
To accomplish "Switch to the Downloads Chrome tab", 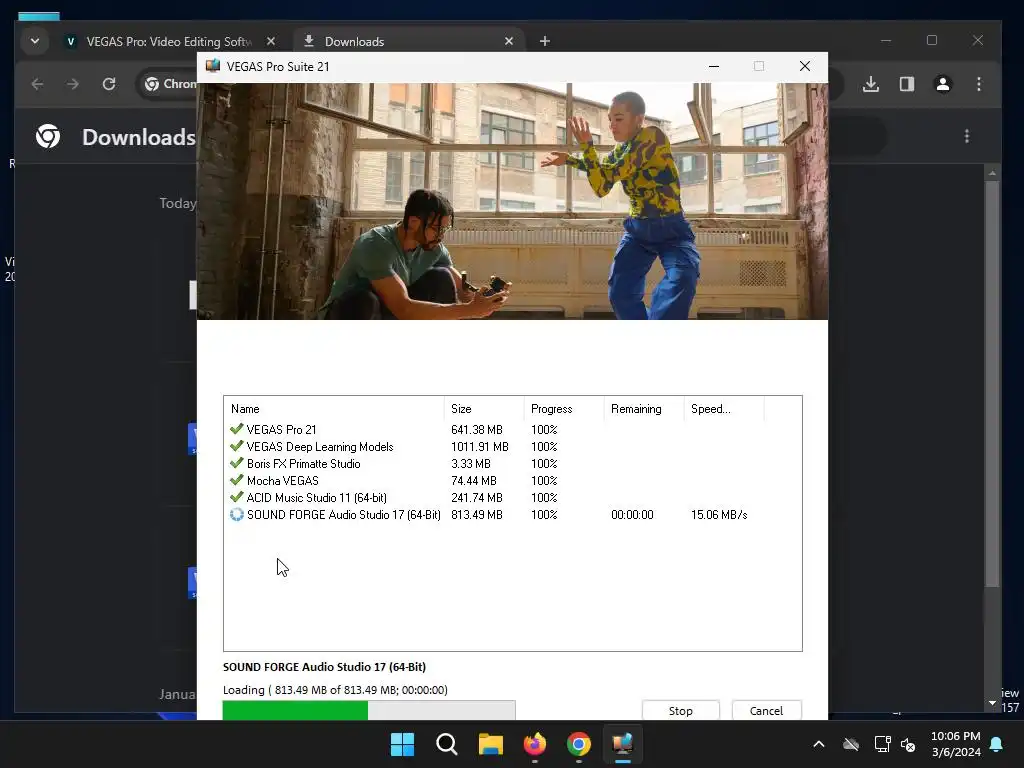I will [408, 41].
